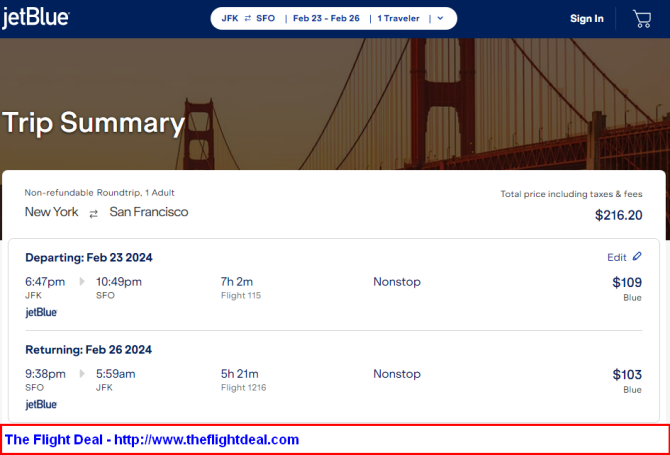
Task: Click the Feb 23 - Feb 26 dates
Action: coord(326,18)
